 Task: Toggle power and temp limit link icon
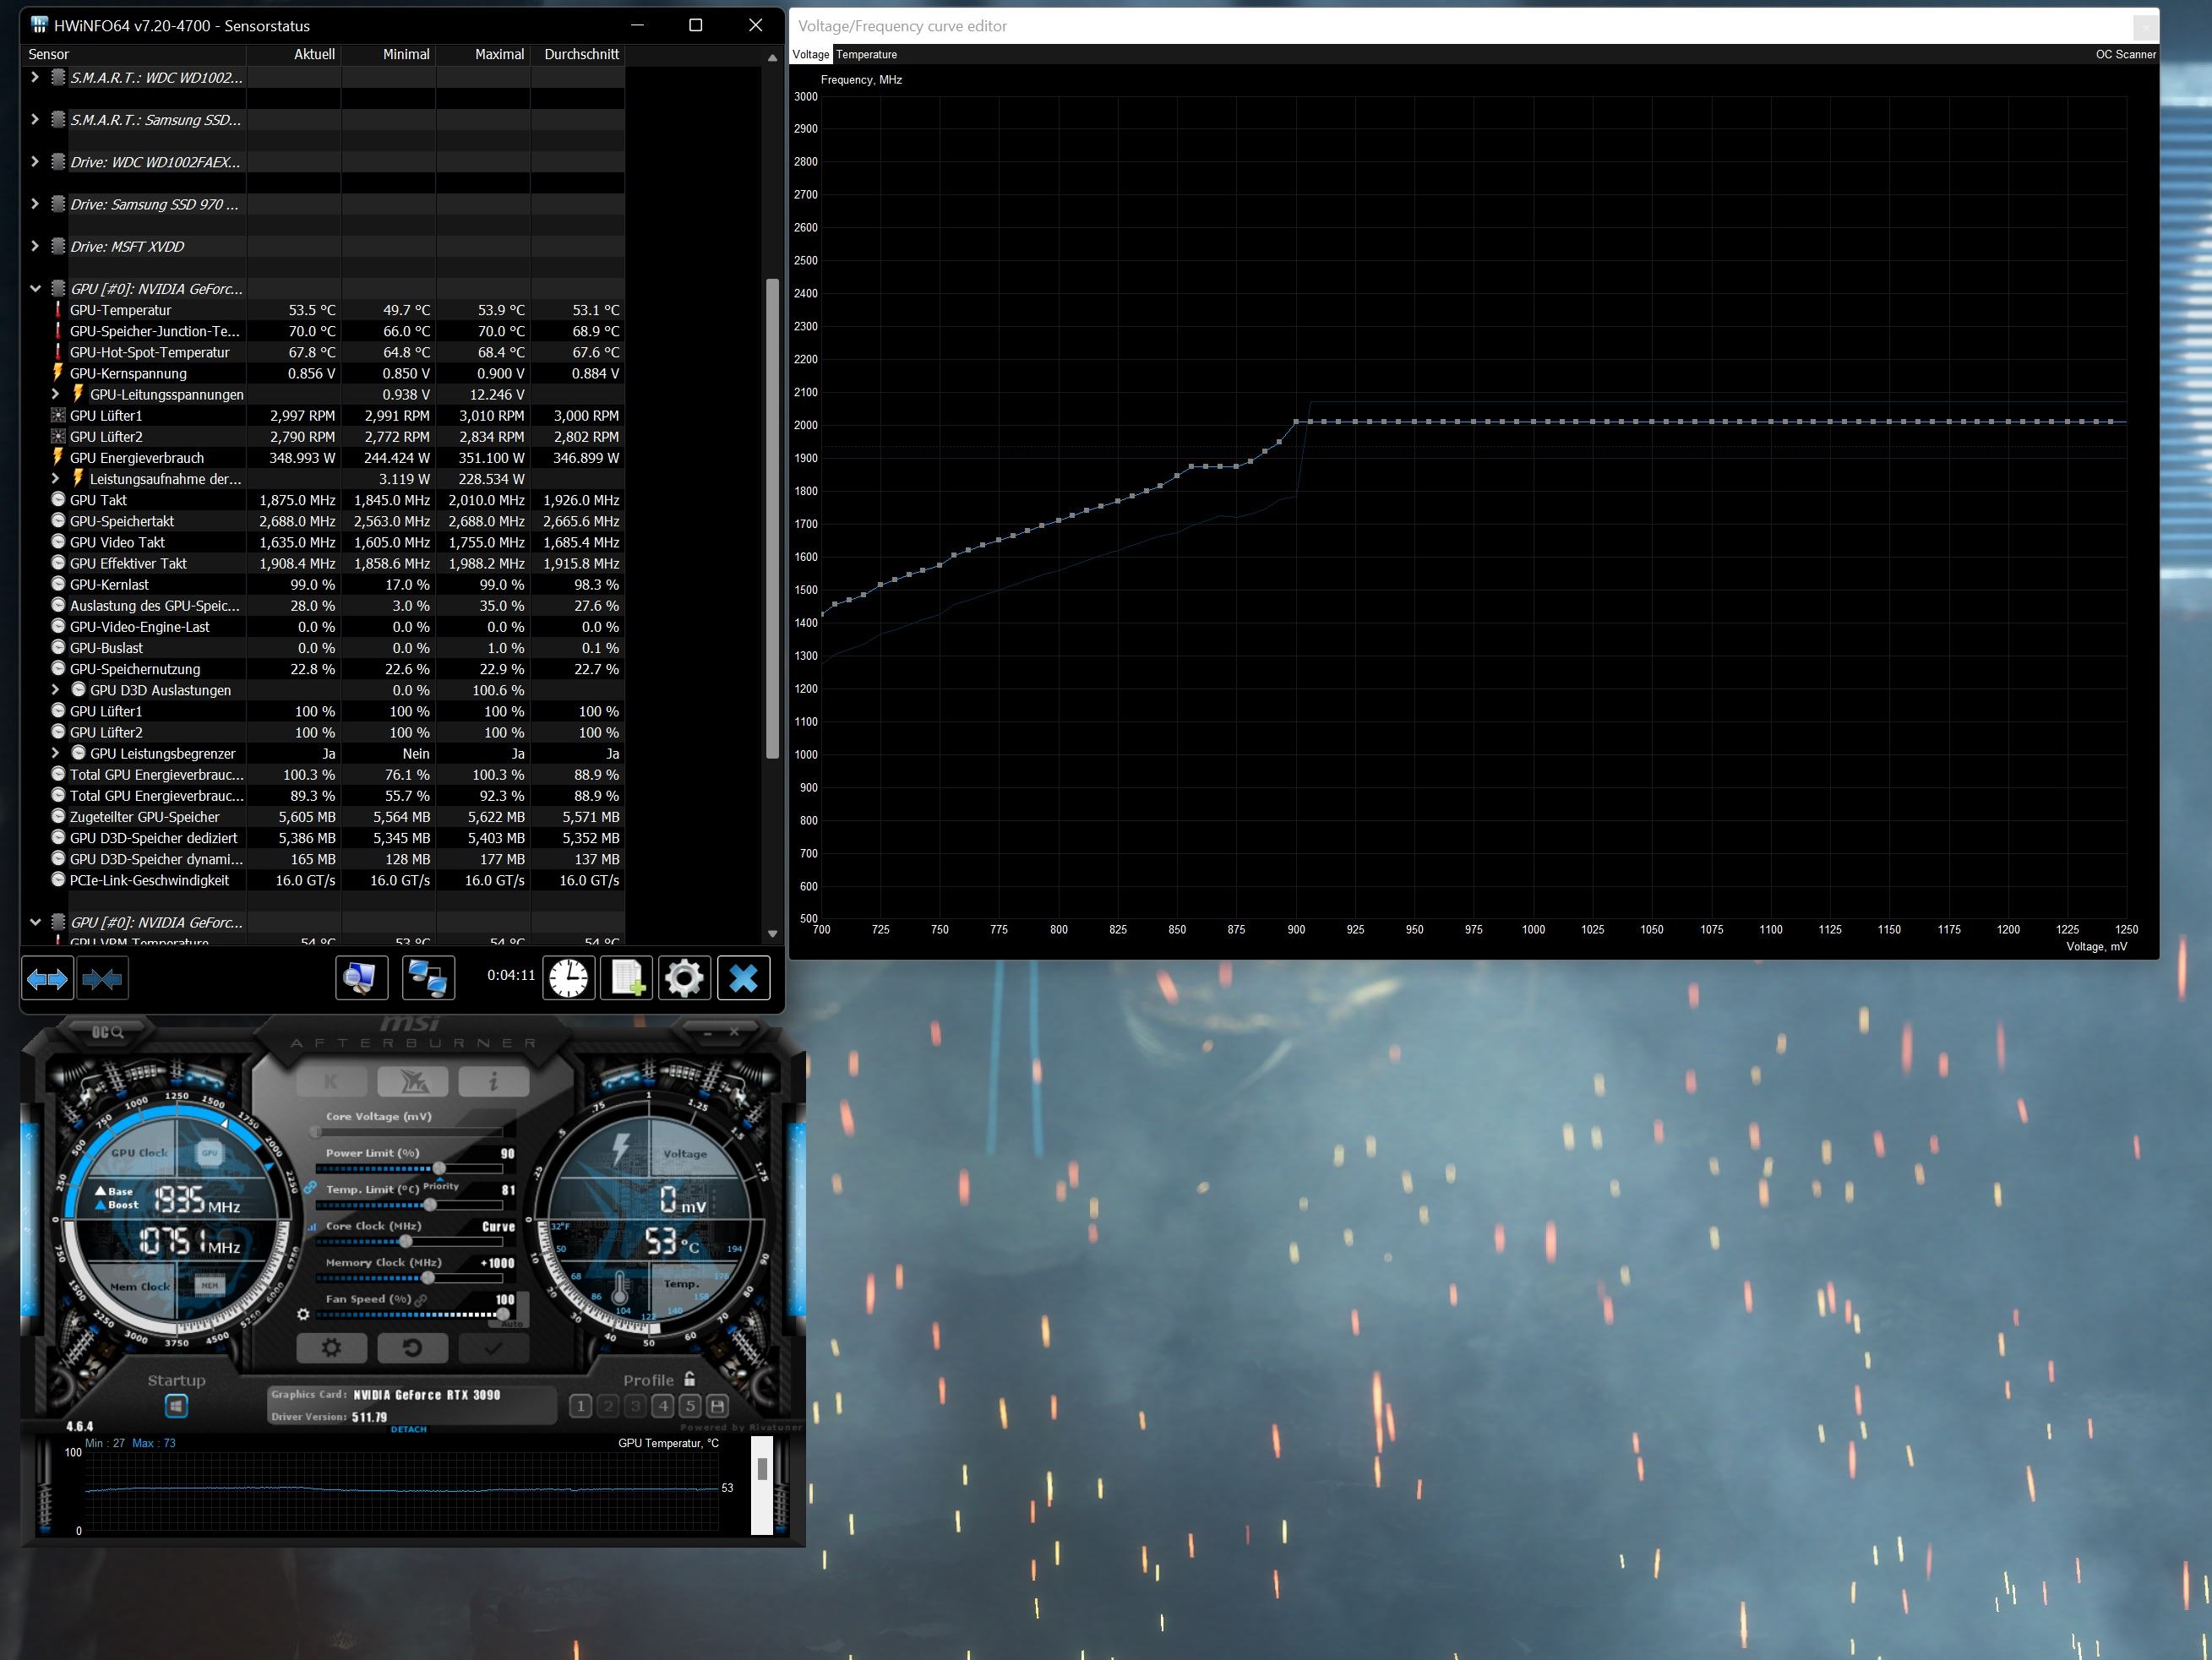tap(310, 1188)
